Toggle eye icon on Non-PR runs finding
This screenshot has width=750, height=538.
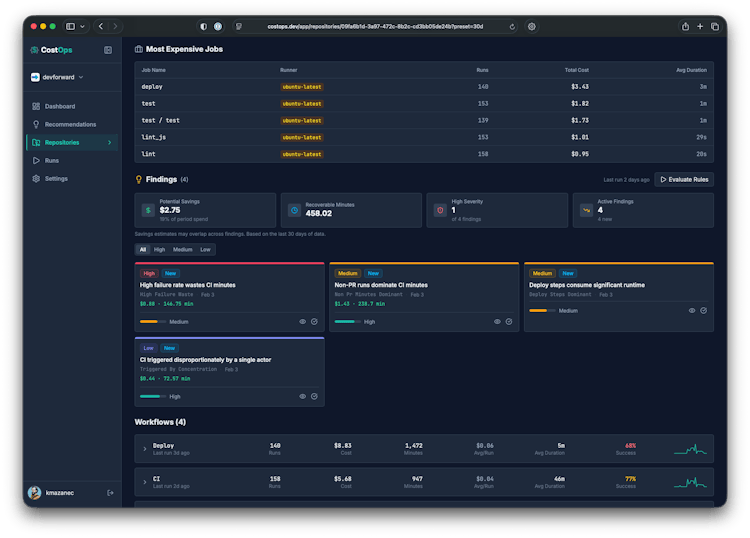click(x=497, y=322)
